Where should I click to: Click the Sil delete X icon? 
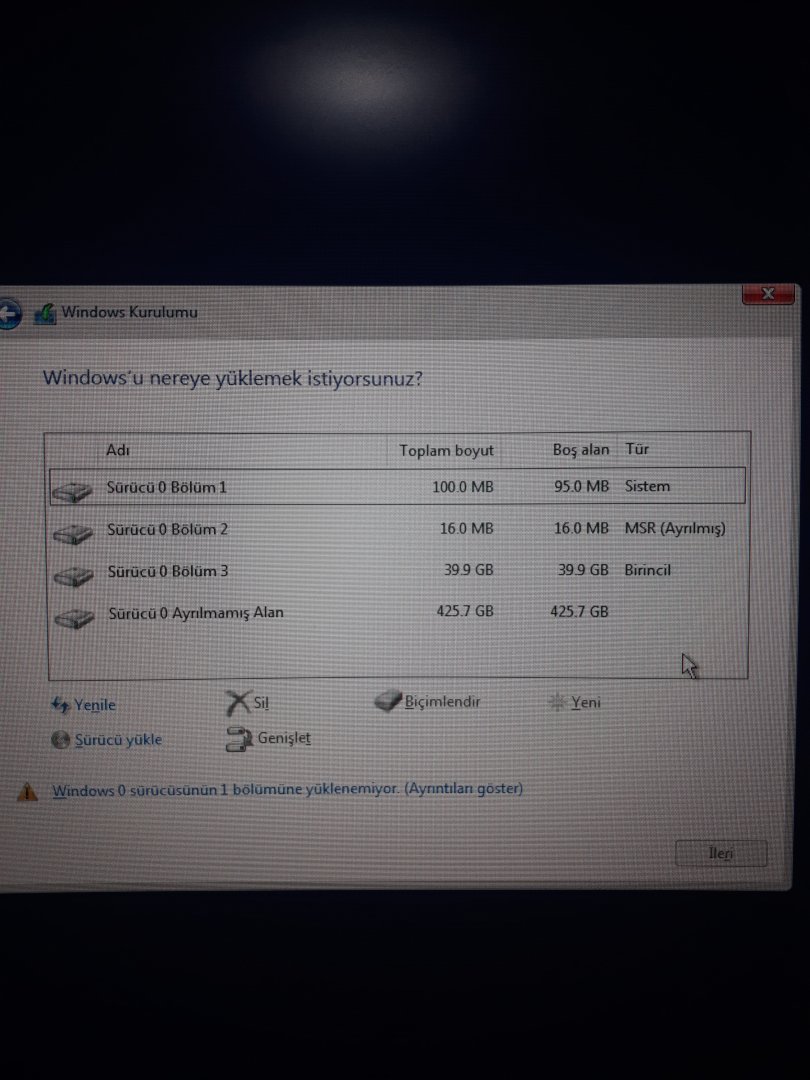coord(238,703)
